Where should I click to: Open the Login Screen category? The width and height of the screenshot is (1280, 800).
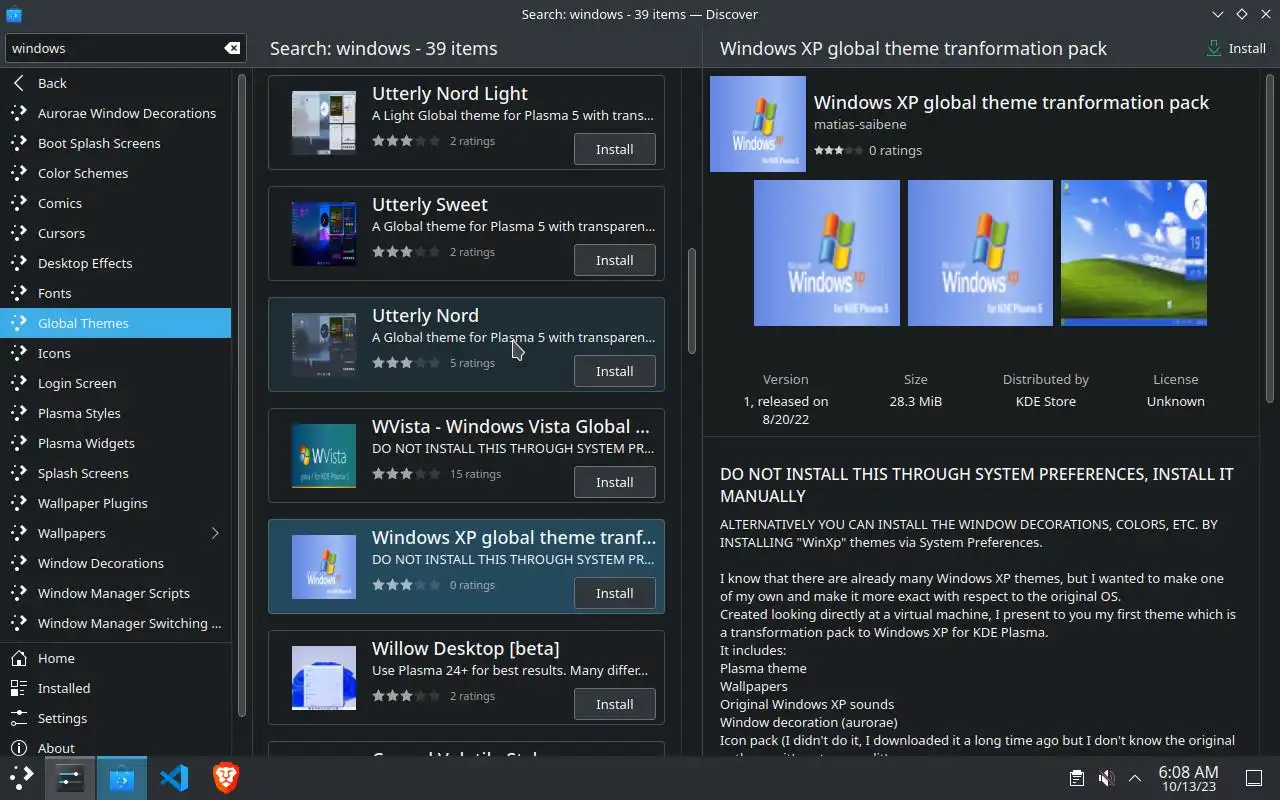pyautogui.click(x=115, y=383)
